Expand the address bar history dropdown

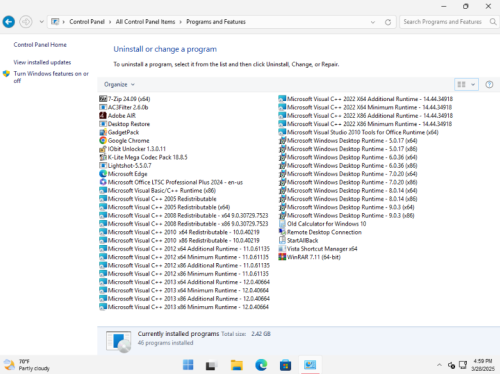pyautogui.click(x=373, y=22)
